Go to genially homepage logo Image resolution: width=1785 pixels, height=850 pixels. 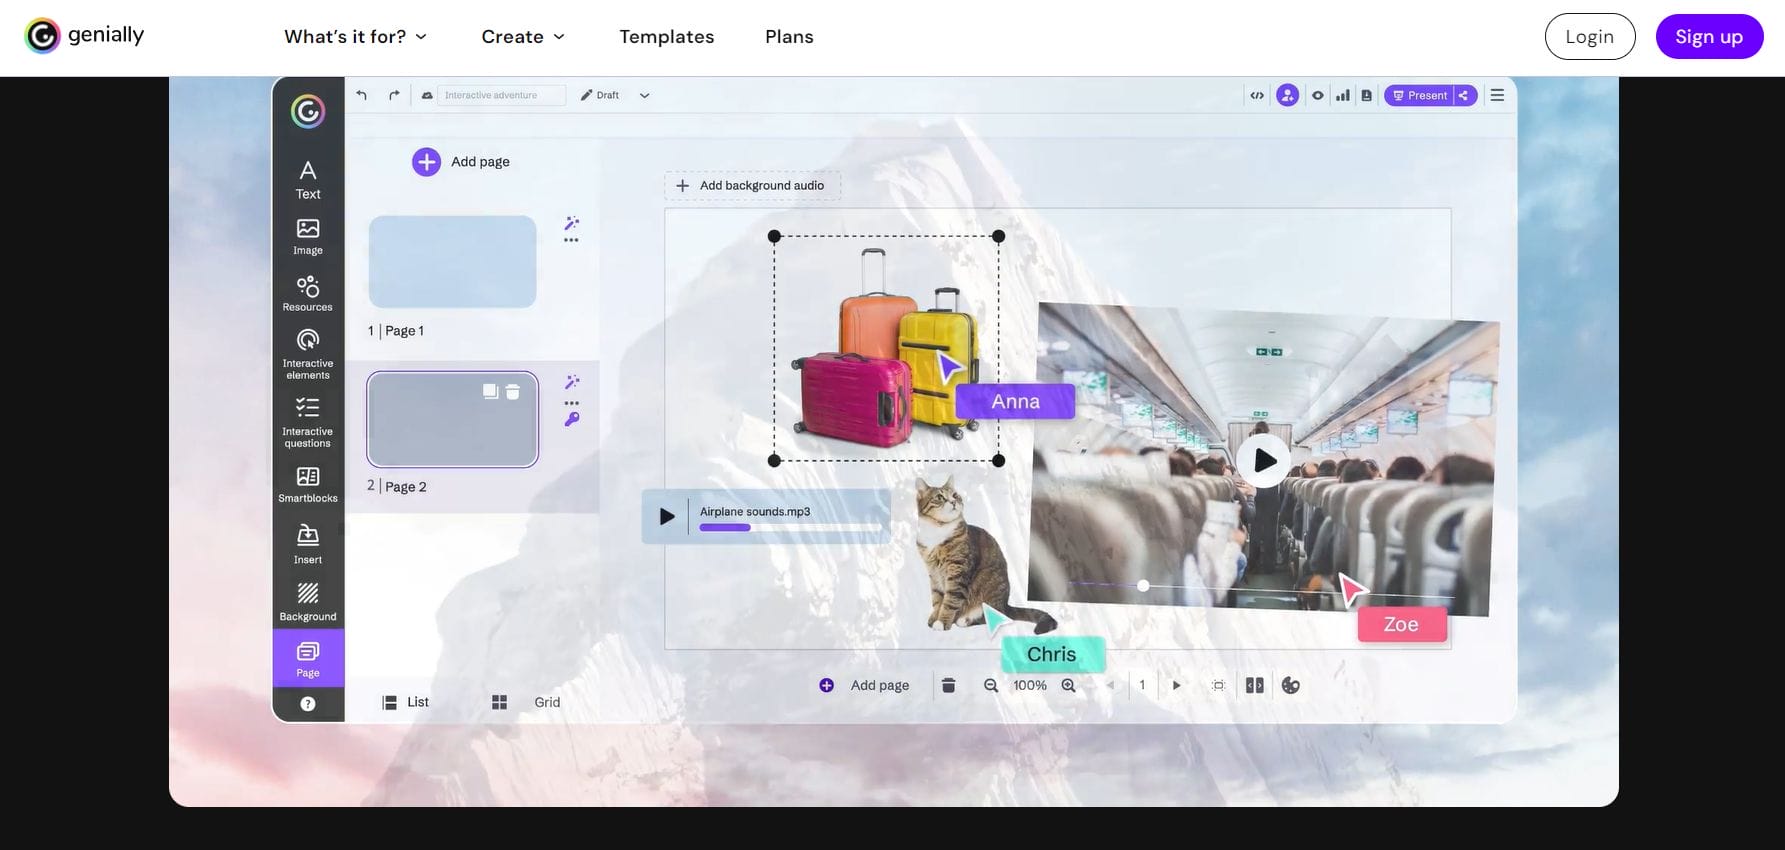[85, 36]
